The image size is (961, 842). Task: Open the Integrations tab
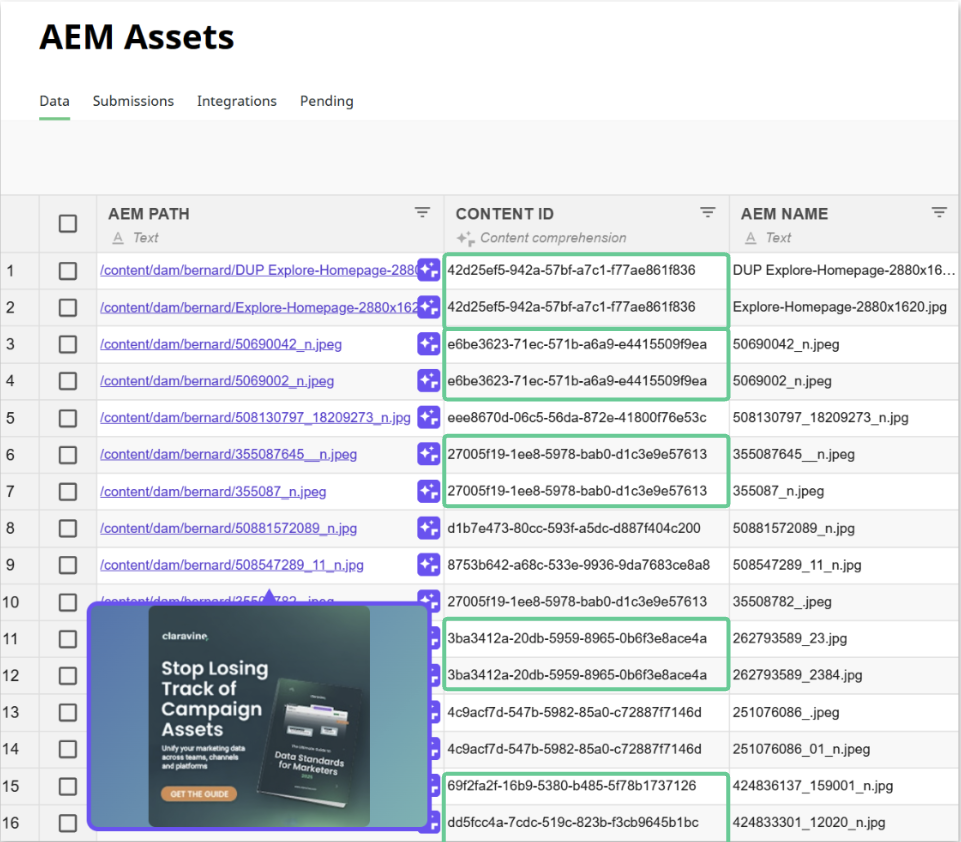237,101
